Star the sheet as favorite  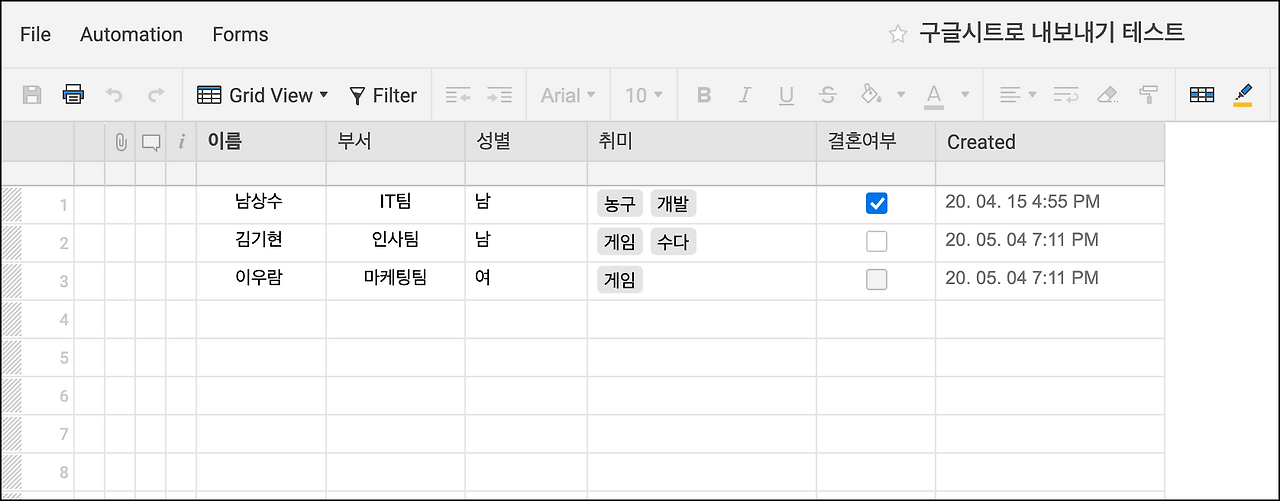click(x=898, y=34)
